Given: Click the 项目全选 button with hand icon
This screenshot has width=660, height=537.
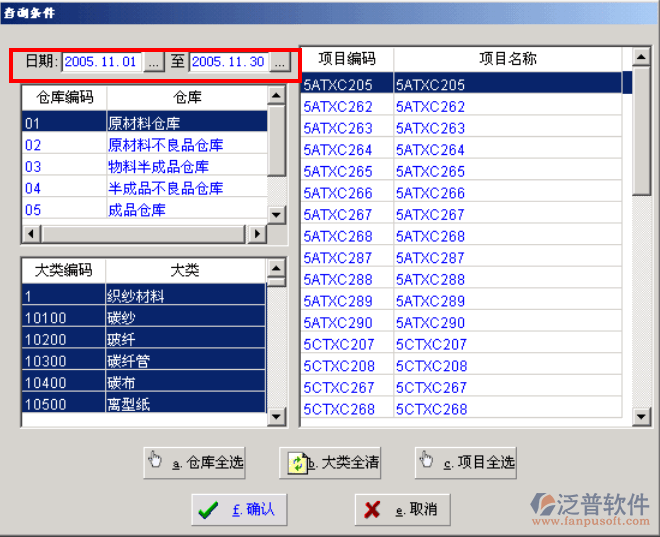Looking at the screenshot, I should click(466, 463).
